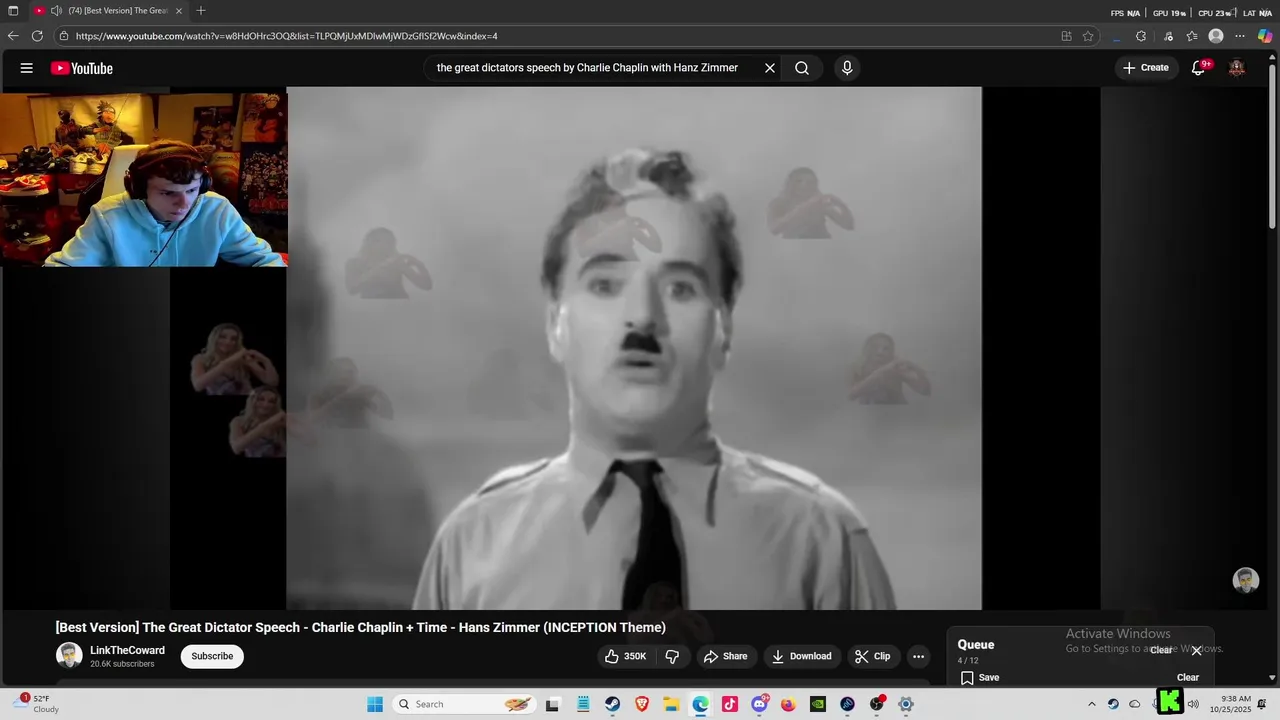Mute the tab via speaker icon
This screenshot has height=720, width=1280.
(57, 11)
